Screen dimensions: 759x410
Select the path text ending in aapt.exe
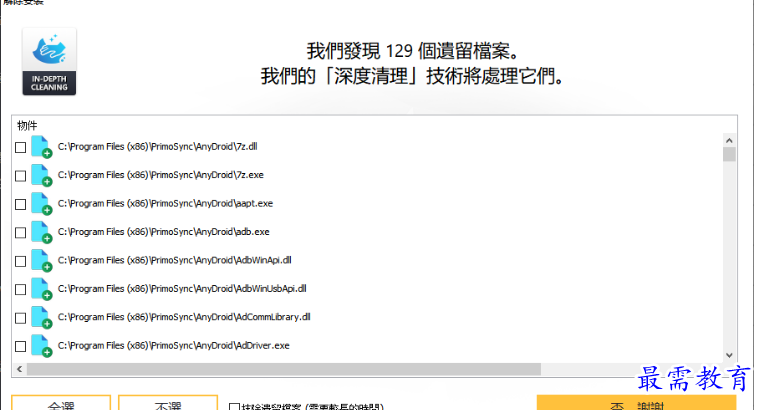click(165, 204)
